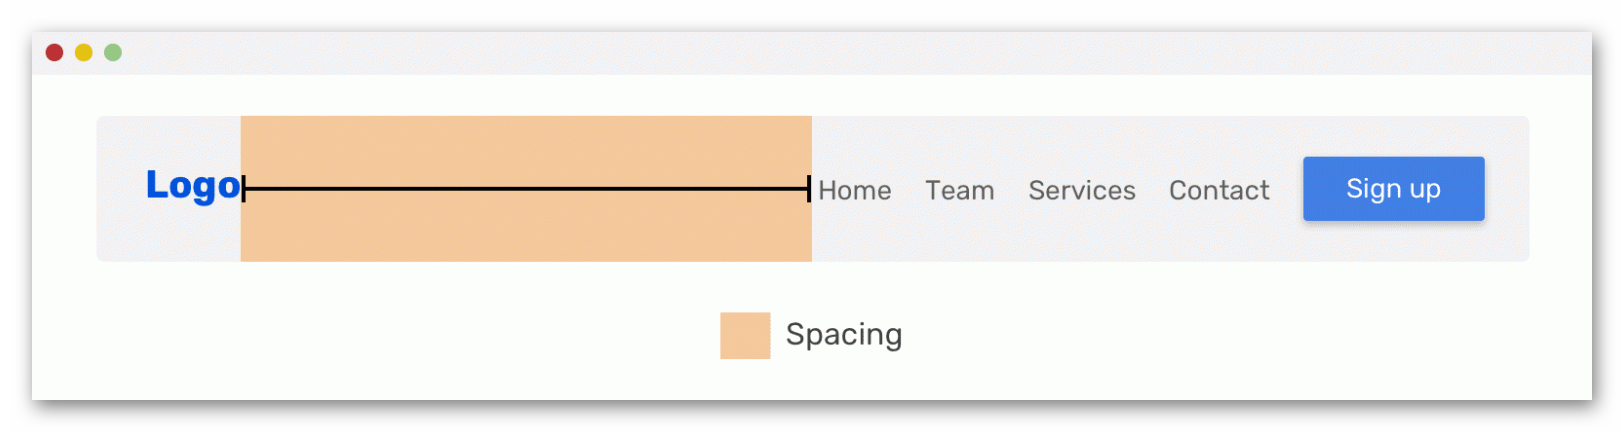Click the empty browser window title bar
The height and width of the screenshot is (432, 1624).
(x=850, y=53)
